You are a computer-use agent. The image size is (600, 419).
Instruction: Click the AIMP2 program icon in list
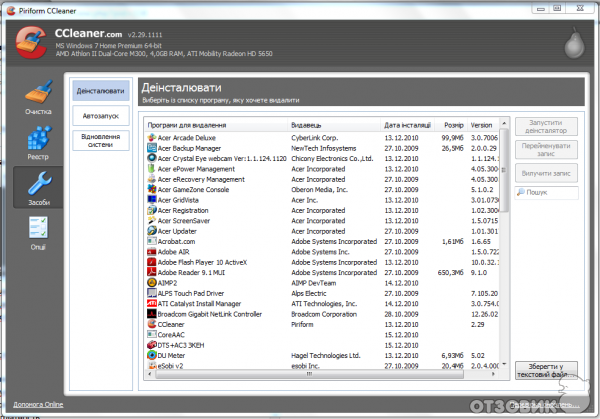click(151, 282)
